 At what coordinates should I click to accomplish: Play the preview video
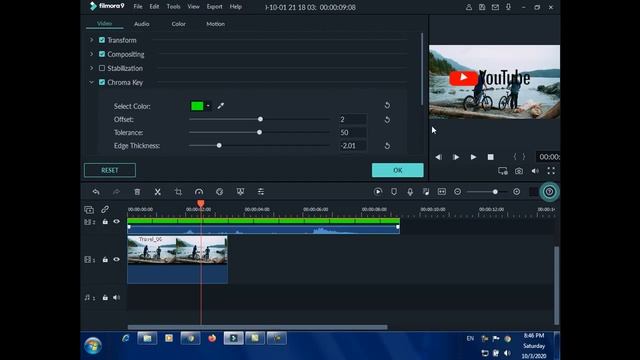click(473, 157)
